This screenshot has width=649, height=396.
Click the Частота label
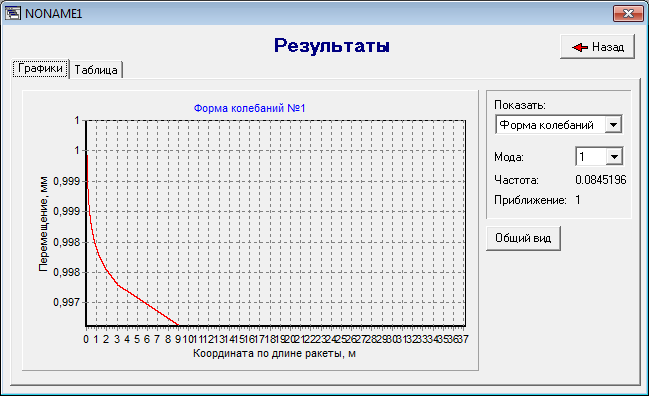(516, 180)
